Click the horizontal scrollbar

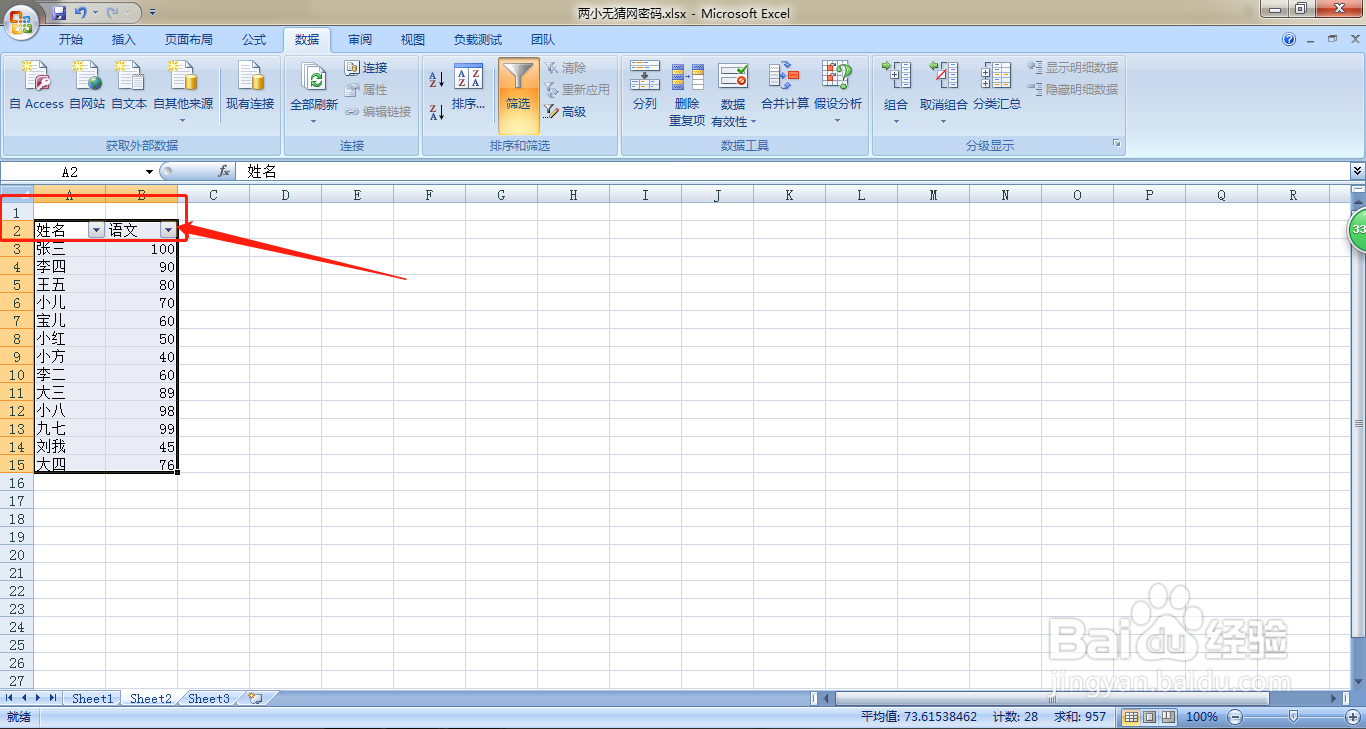point(1052,698)
